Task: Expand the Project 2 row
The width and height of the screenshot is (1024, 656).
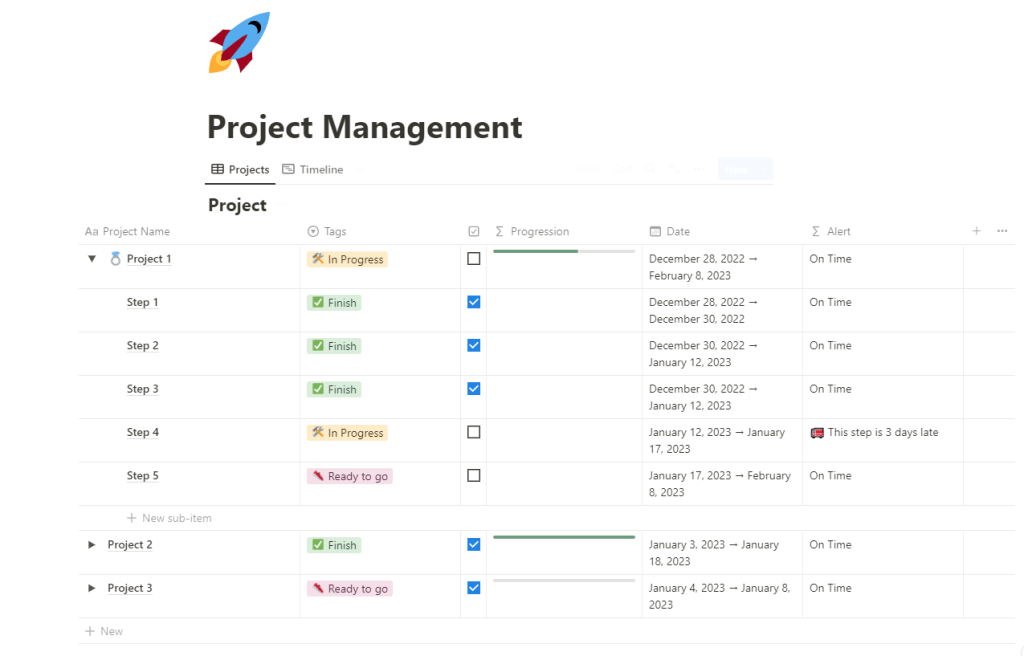Action: click(92, 545)
